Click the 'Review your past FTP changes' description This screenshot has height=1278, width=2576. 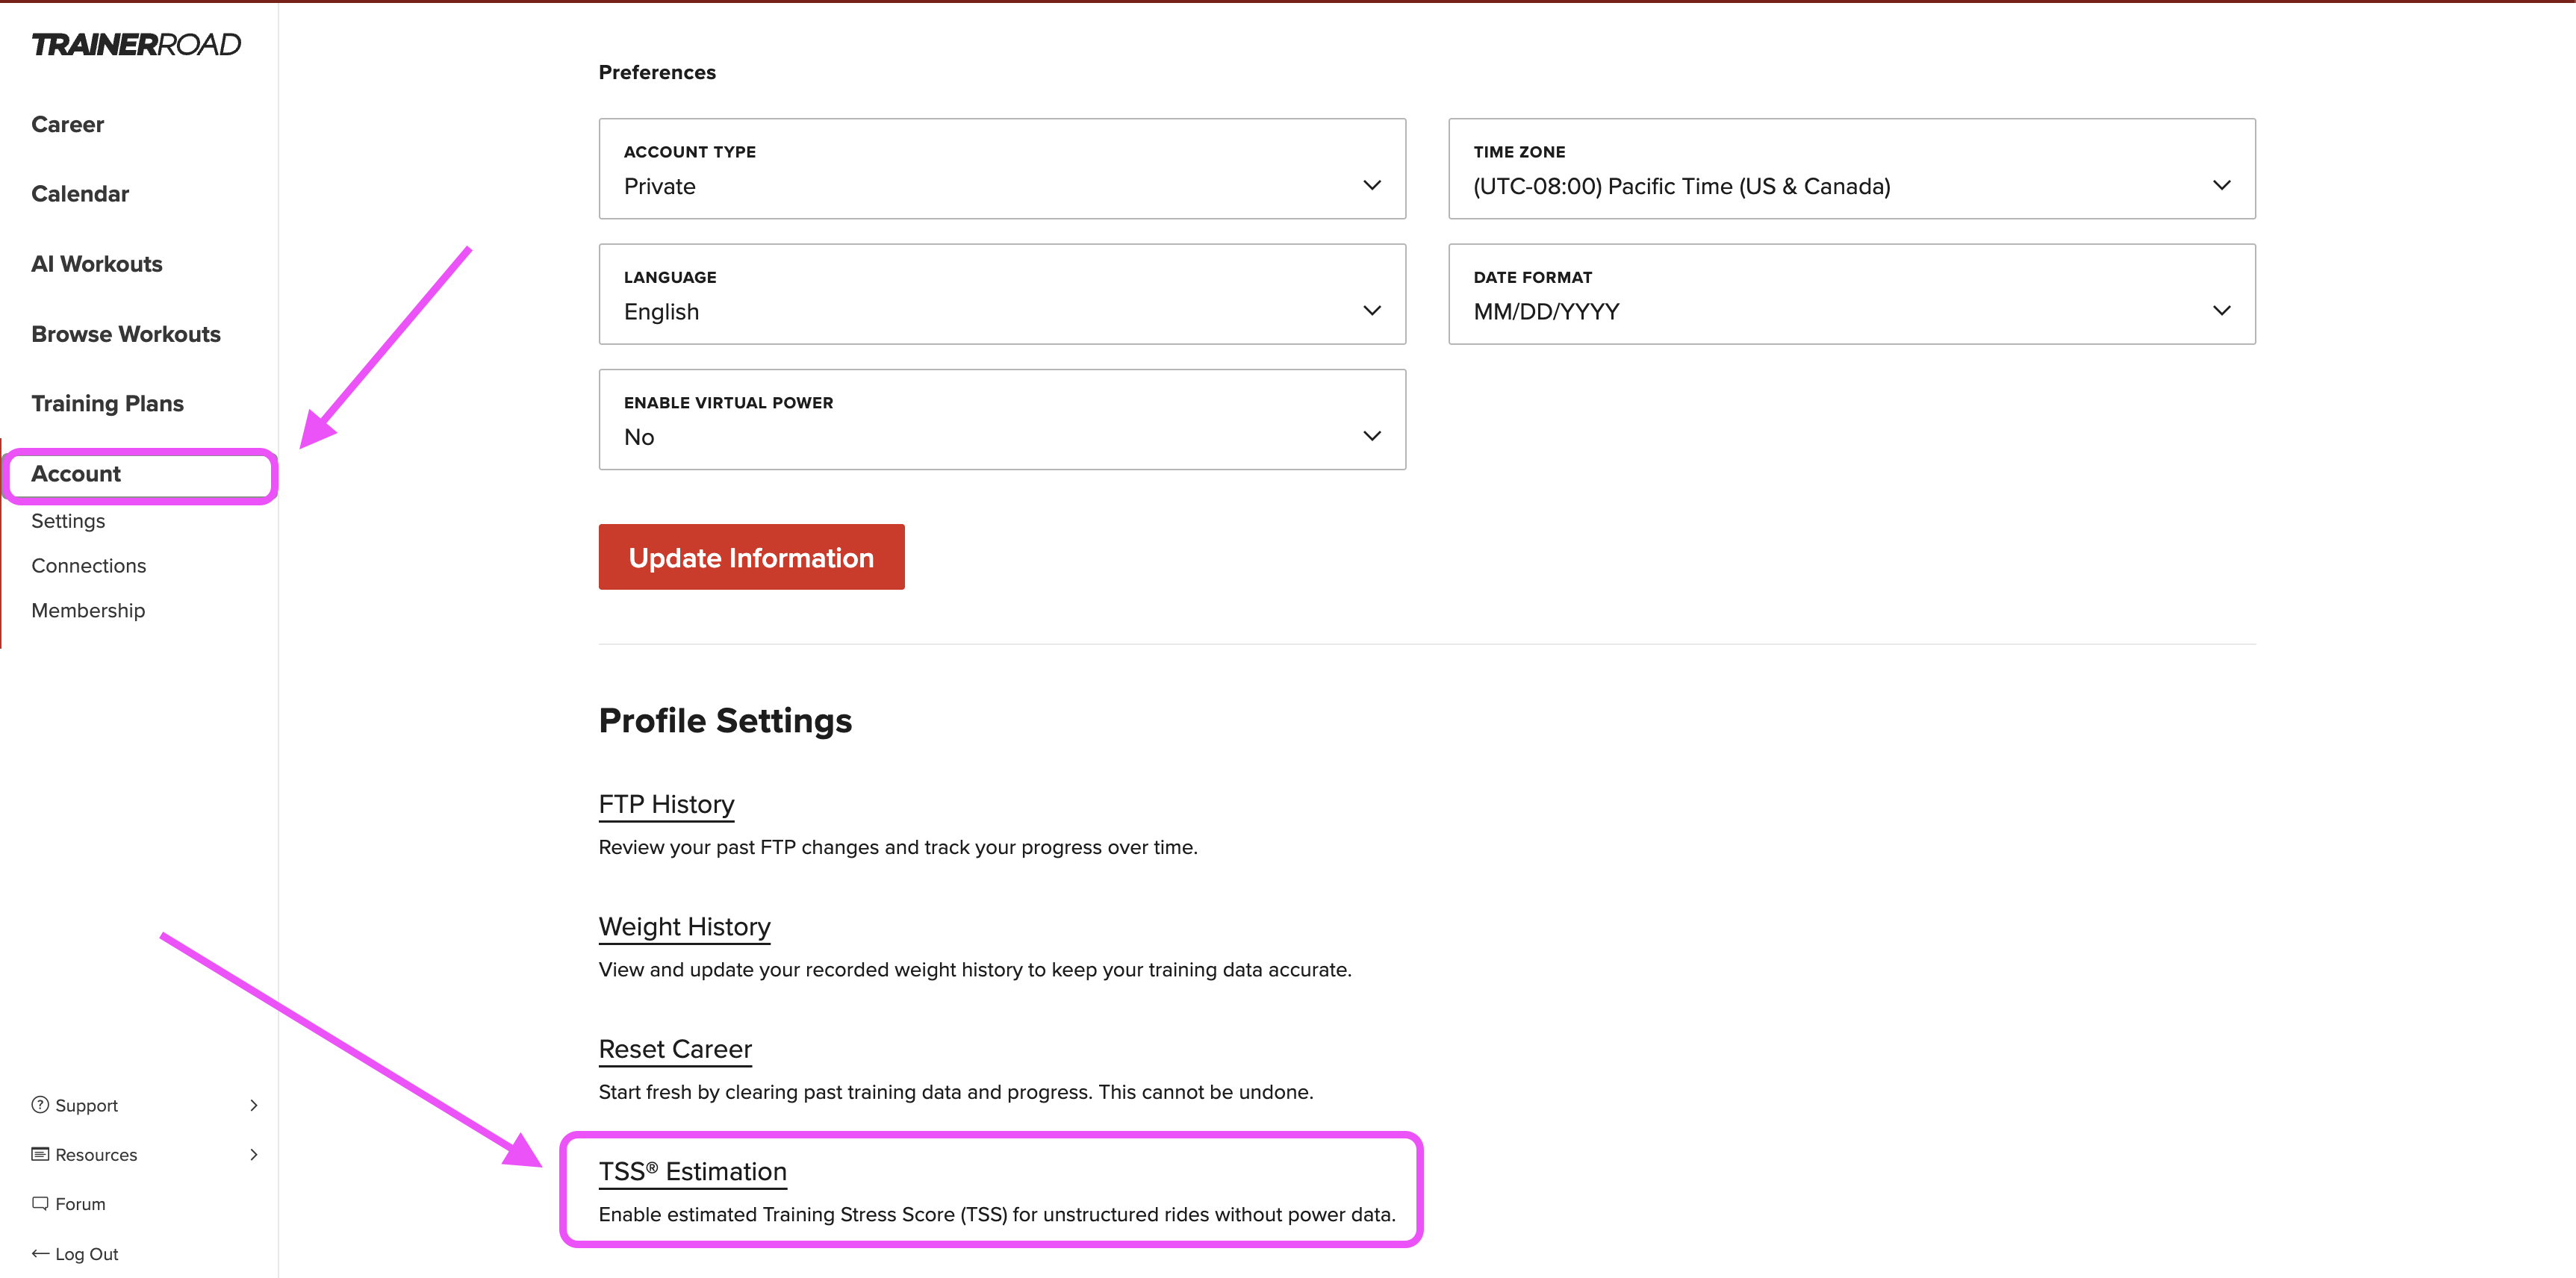point(898,847)
